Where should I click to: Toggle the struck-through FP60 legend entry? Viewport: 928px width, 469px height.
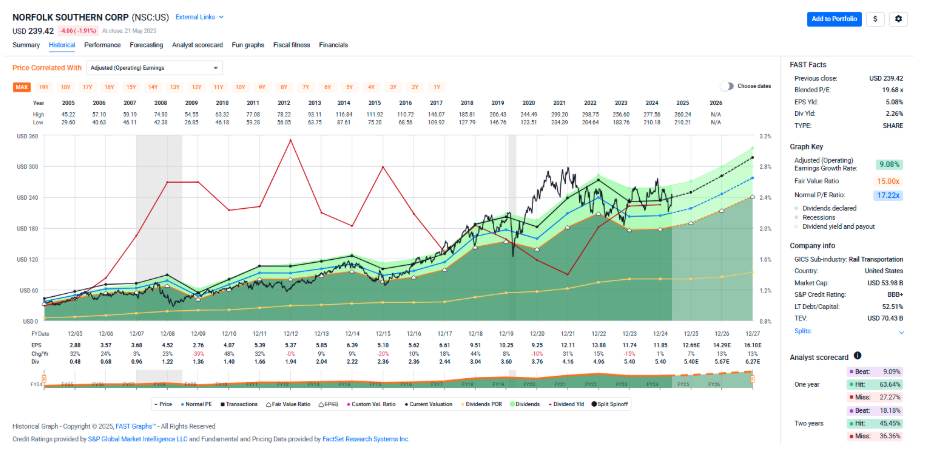point(328,404)
